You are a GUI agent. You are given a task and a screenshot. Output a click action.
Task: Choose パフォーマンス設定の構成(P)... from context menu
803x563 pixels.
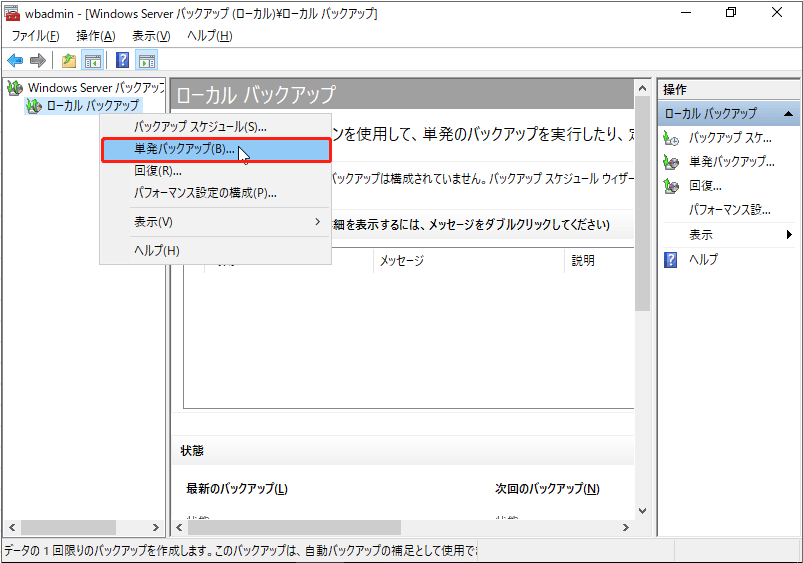coord(216,193)
